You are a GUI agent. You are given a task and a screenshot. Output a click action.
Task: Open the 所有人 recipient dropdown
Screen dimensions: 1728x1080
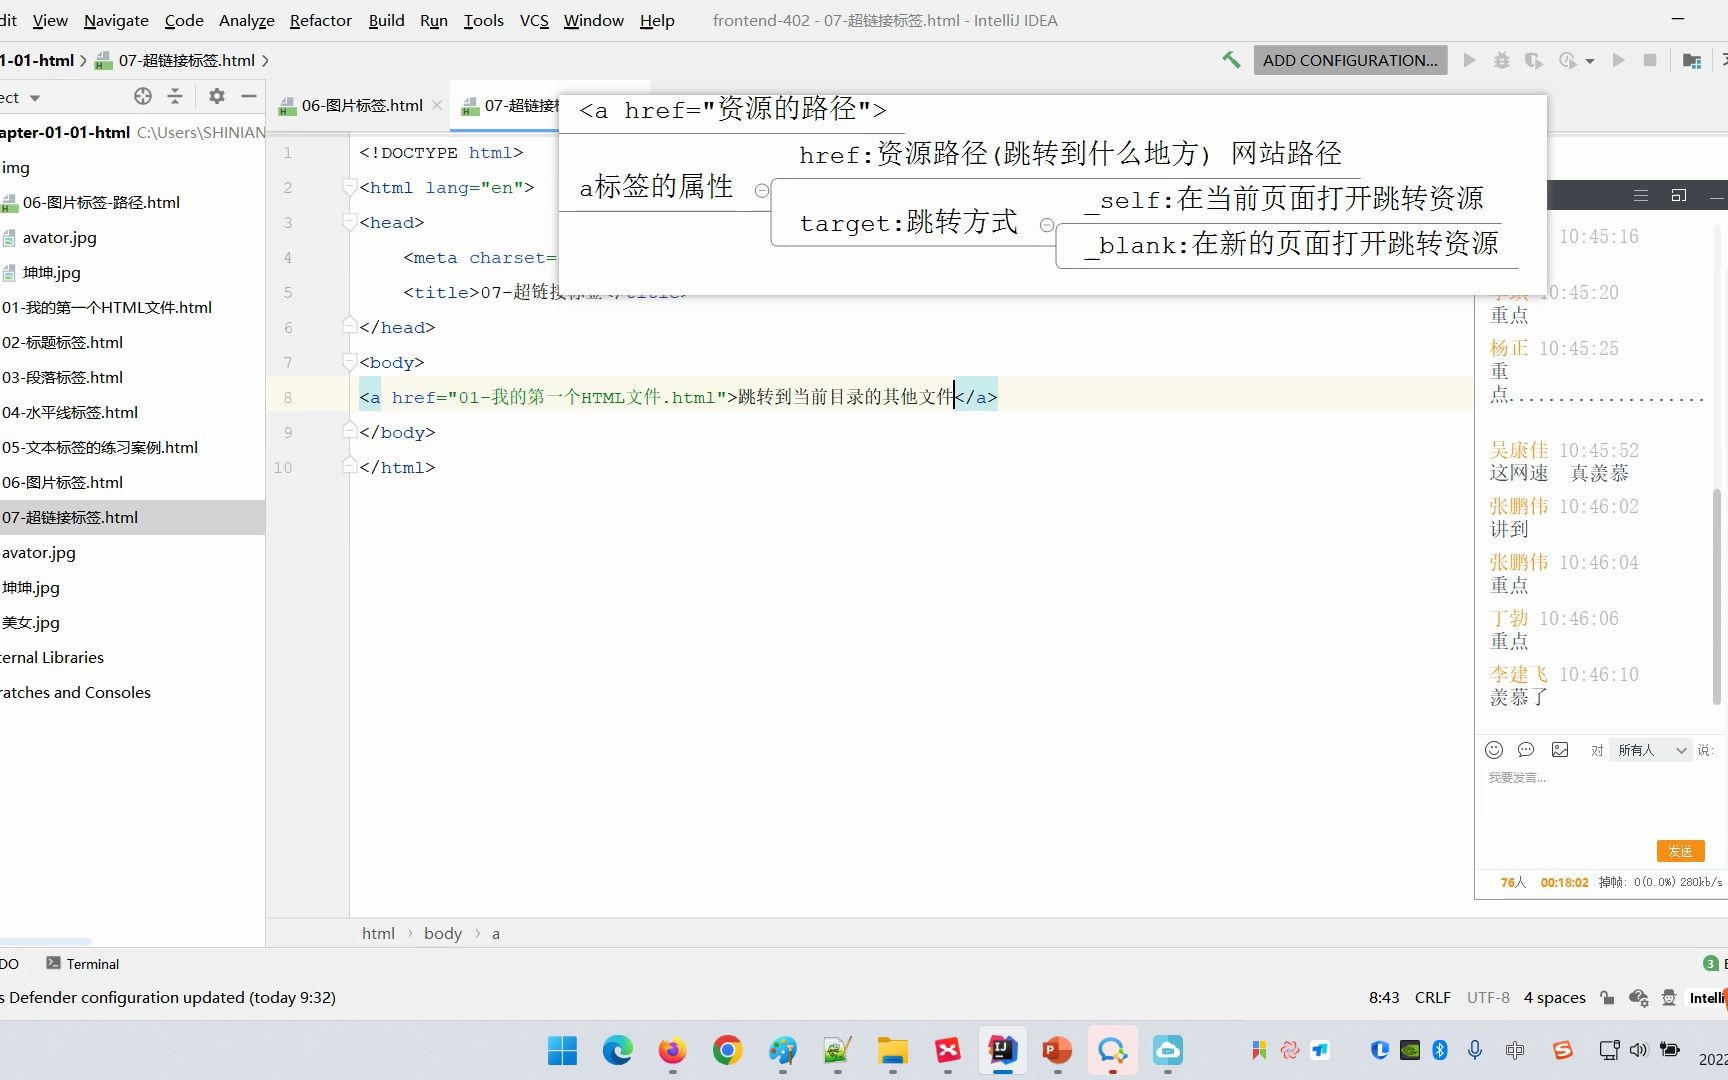click(1651, 750)
